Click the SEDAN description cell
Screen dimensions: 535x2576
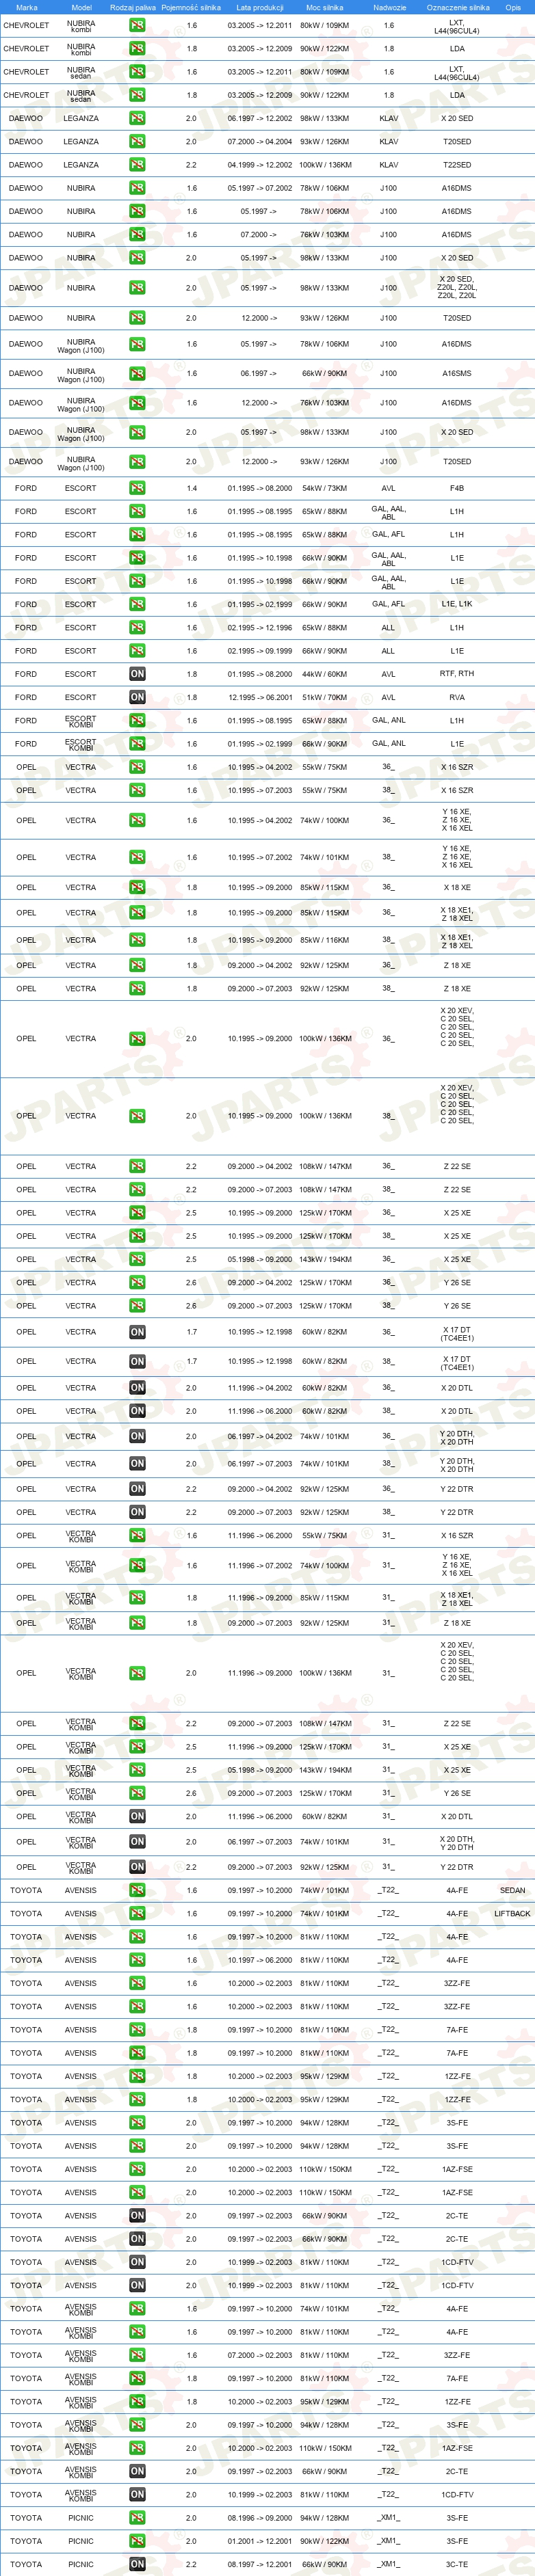(512, 1890)
